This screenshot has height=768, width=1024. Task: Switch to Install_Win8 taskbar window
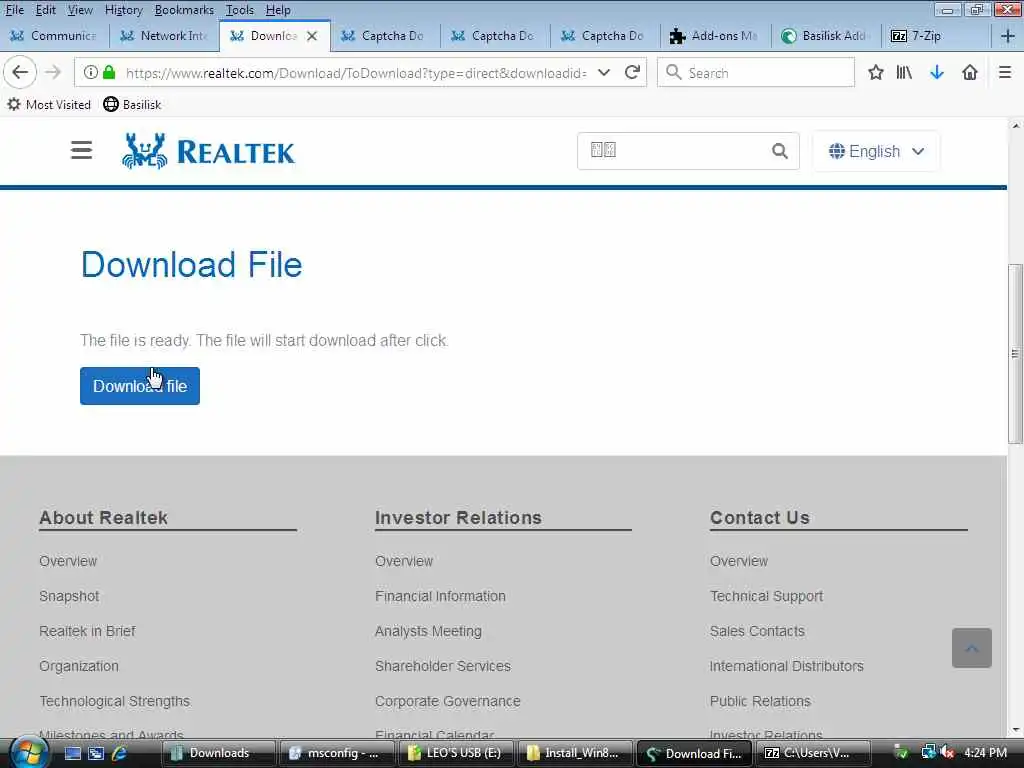click(575, 753)
